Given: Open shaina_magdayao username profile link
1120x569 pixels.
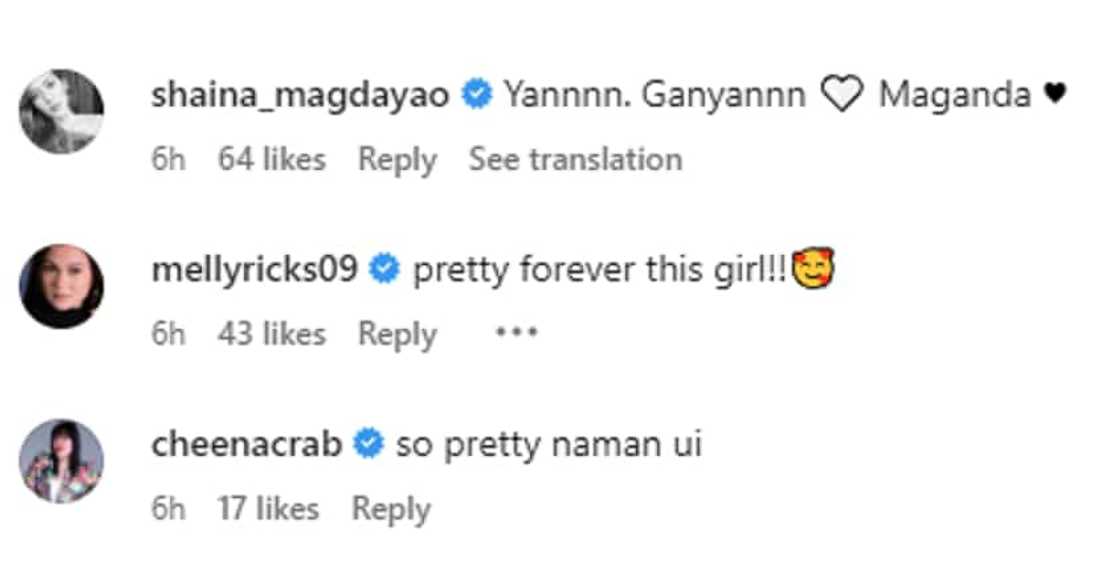Looking at the screenshot, I should pos(301,95).
